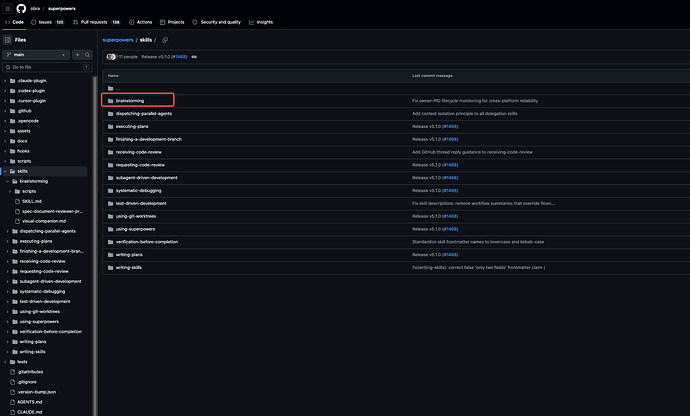The width and height of the screenshot is (690, 416).
Task: Open the superpowers repository link in the header
Action: (62, 8)
